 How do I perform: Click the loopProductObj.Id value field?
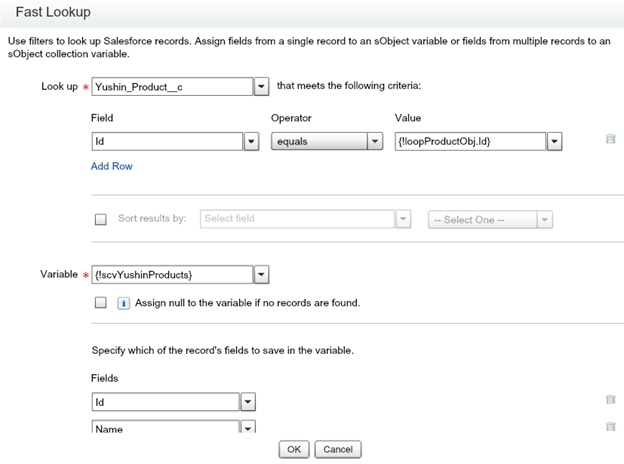pyautogui.click(x=470, y=141)
